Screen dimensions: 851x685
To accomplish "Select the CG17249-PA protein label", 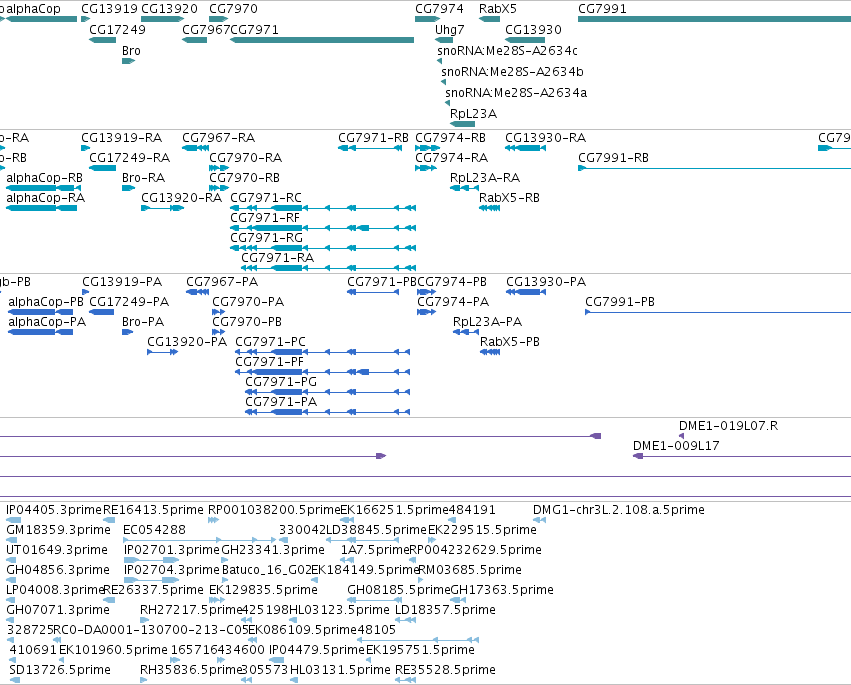I will click(x=129, y=302).
